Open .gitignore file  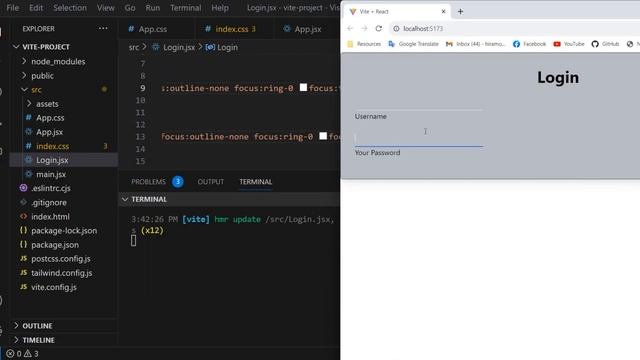pyautogui.click(x=49, y=202)
